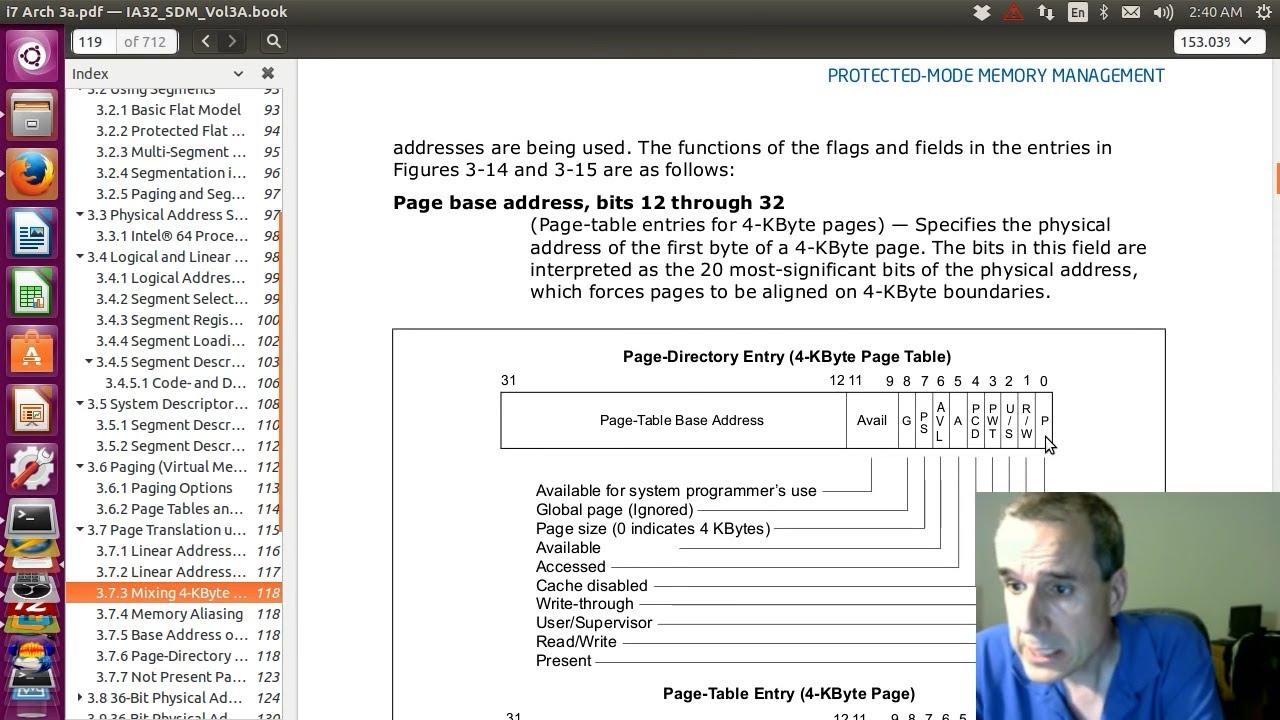Collapse the 3.7 Page Translation section
The image size is (1280, 720).
(80, 530)
